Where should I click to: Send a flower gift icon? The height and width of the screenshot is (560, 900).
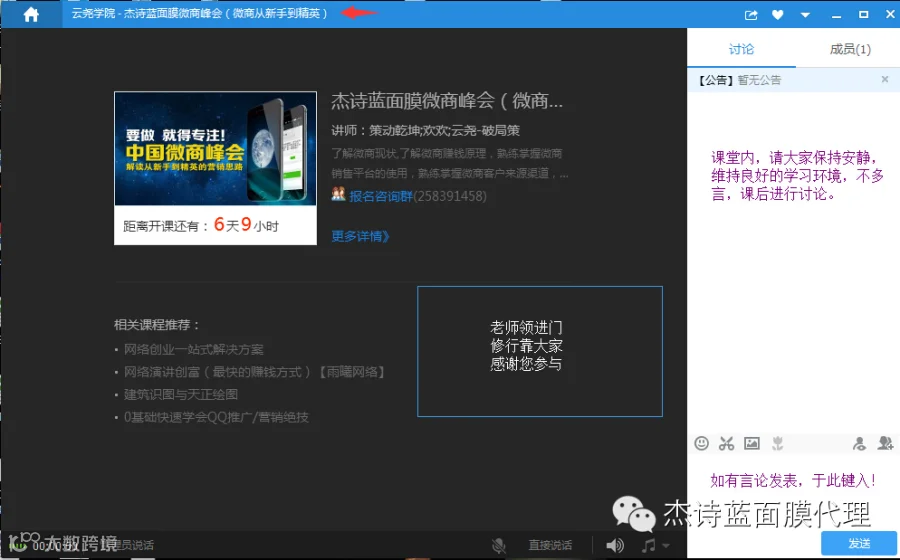pos(778,443)
